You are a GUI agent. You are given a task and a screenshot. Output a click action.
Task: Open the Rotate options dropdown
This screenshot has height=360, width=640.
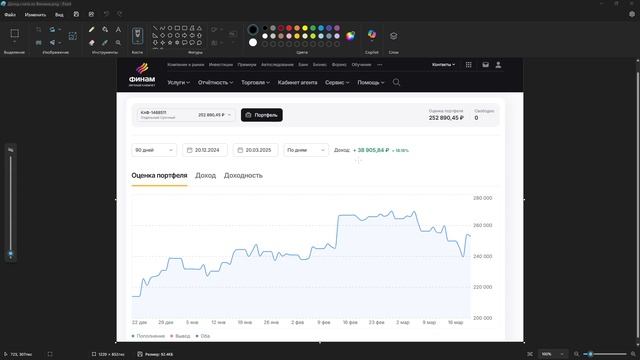60,29
